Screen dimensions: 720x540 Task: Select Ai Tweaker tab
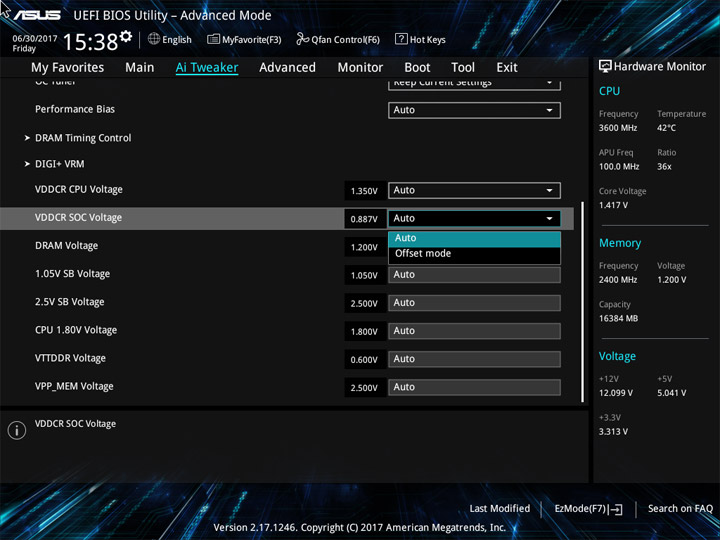[207, 68]
